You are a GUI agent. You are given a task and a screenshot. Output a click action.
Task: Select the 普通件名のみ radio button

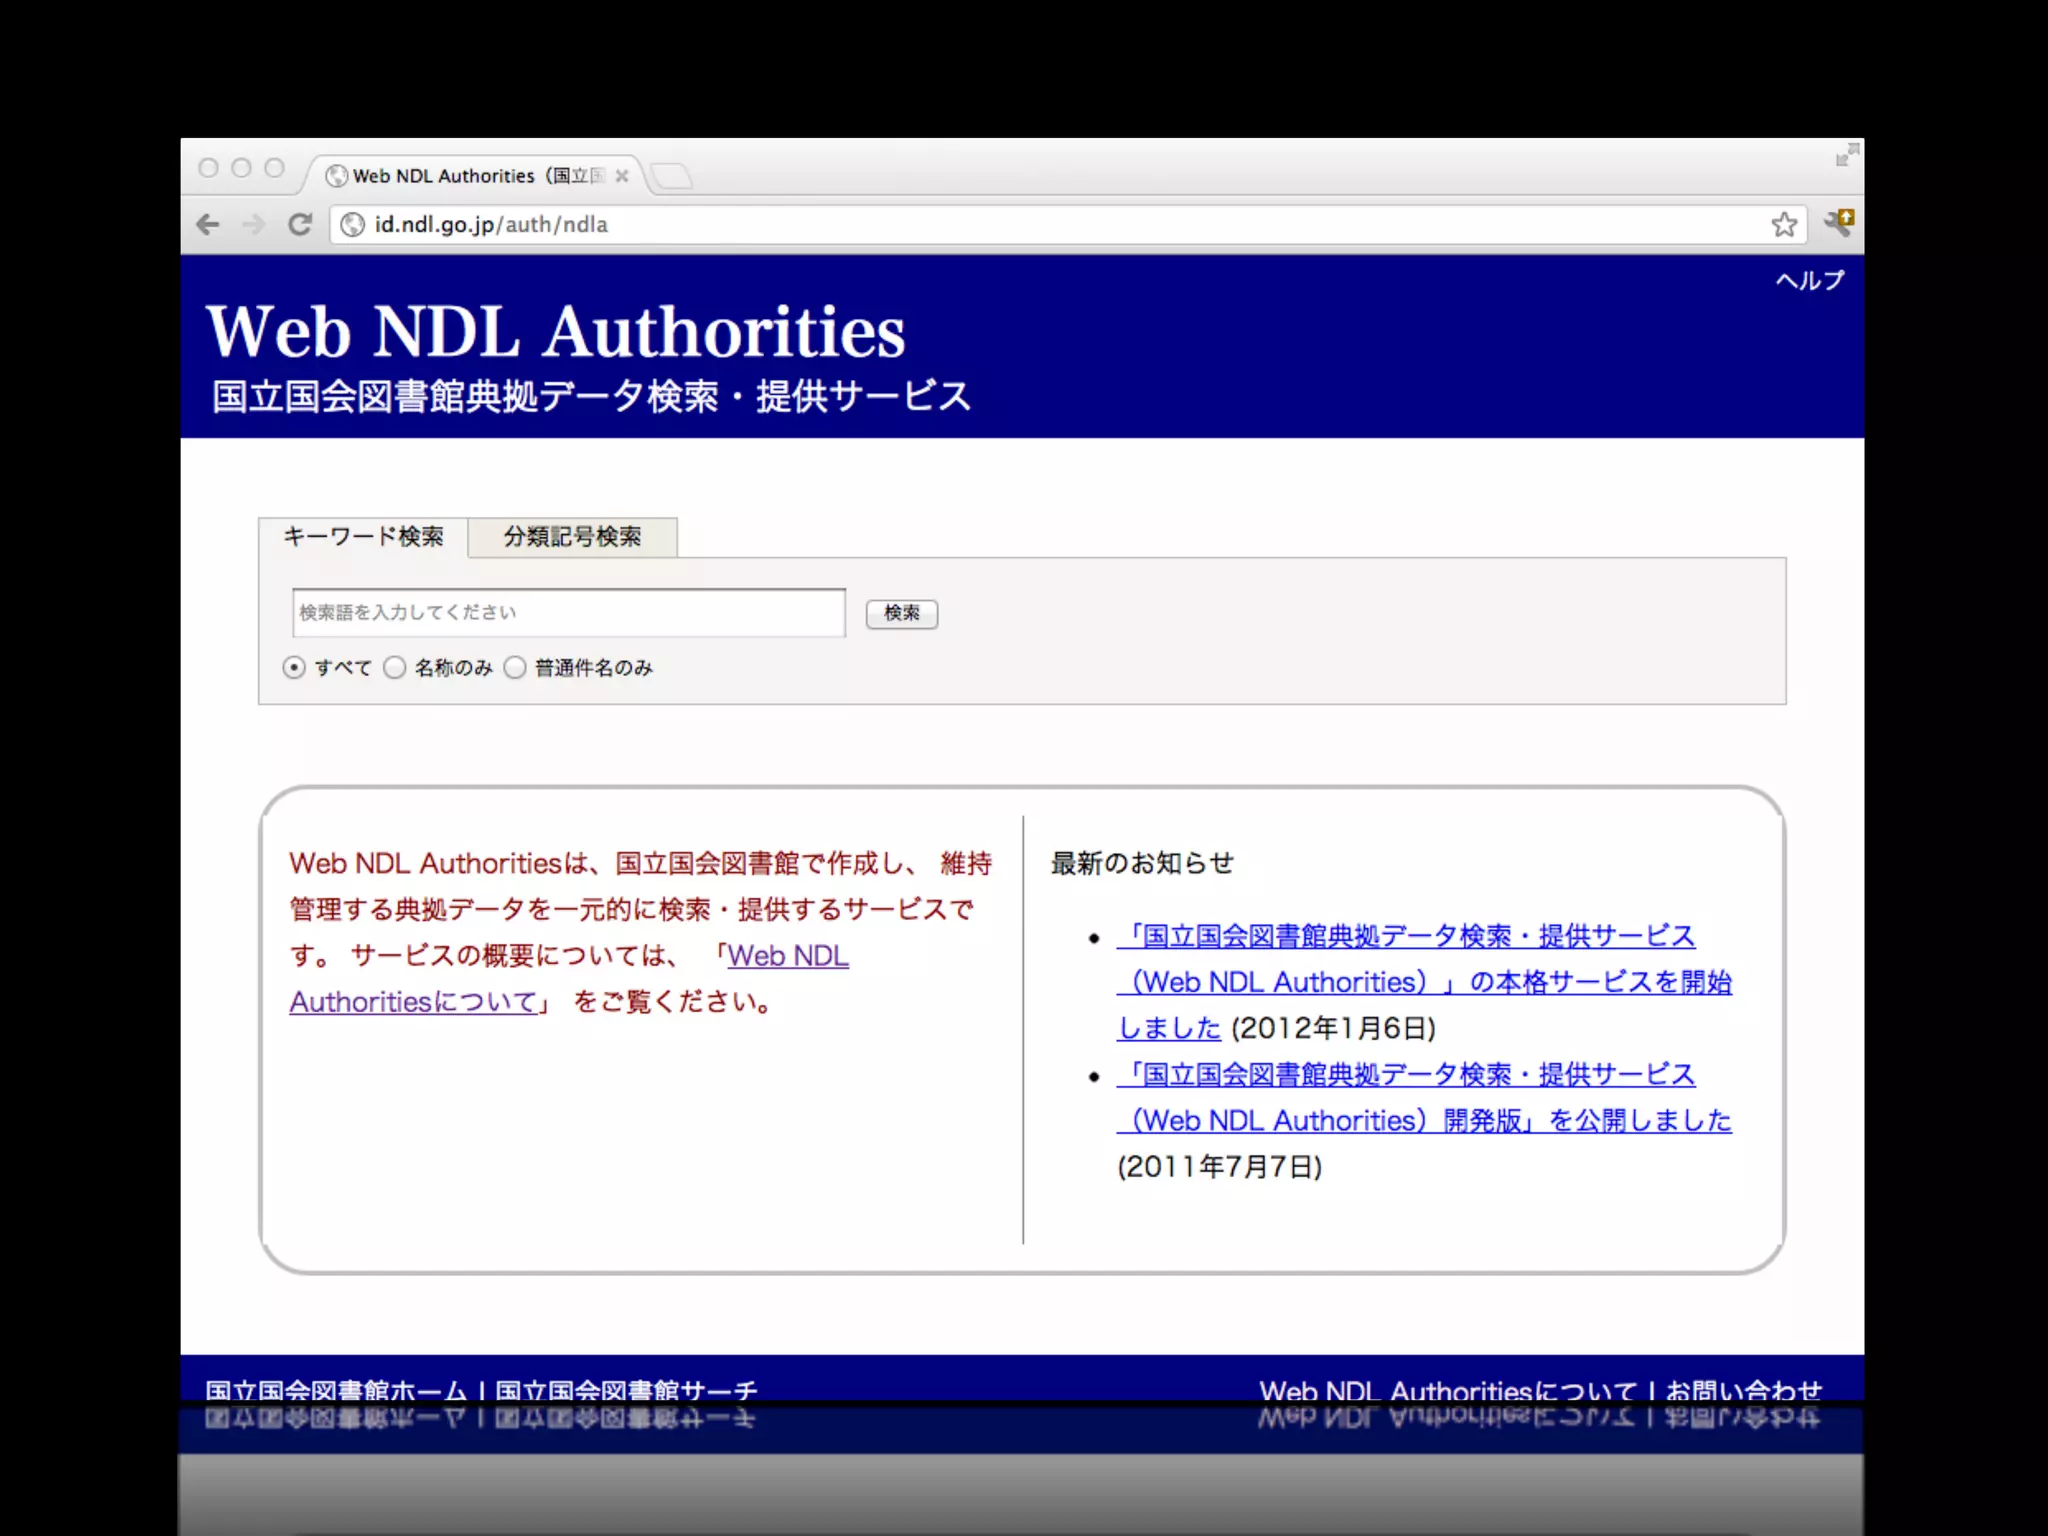click(515, 667)
